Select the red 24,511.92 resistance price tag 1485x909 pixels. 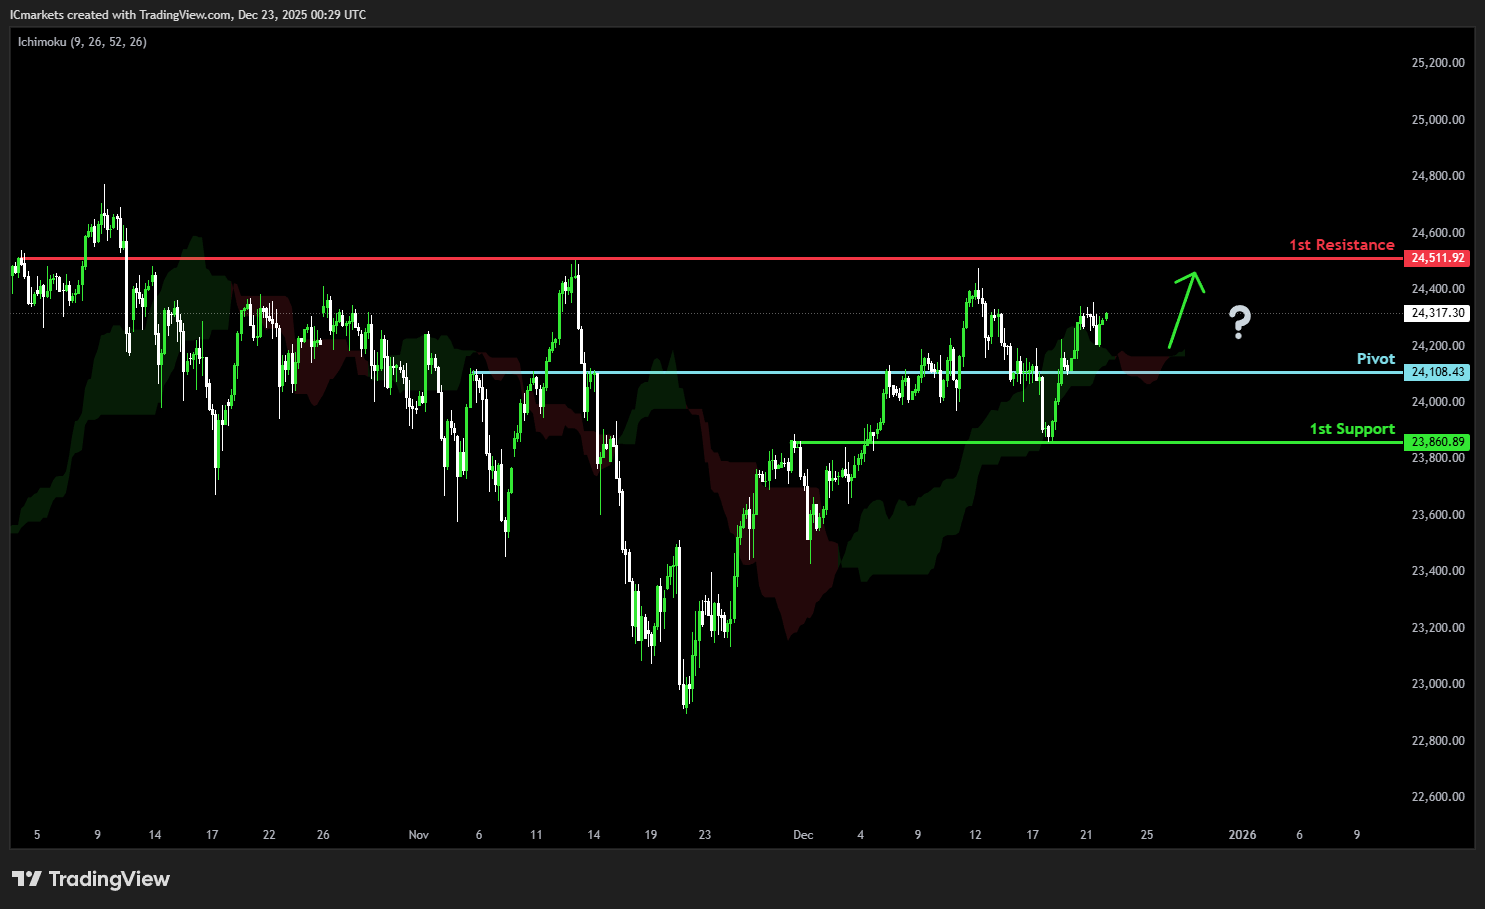pyautogui.click(x=1437, y=258)
